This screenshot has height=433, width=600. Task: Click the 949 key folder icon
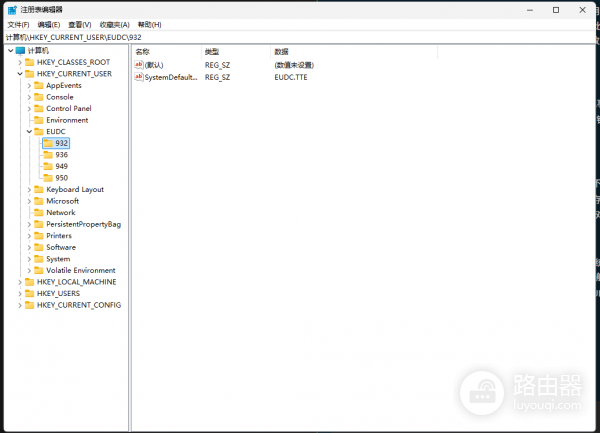click(48, 166)
